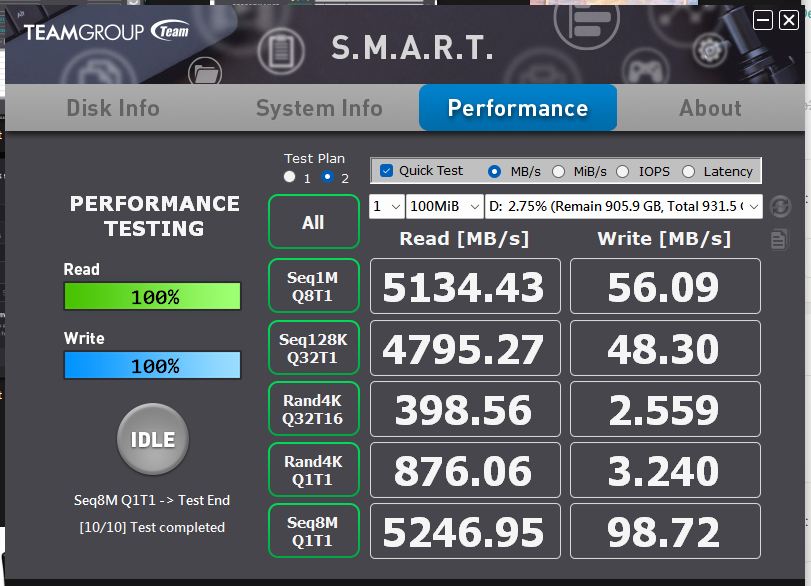Image resolution: width=811 pixels, height=586 pixels.
Task: Start the Seq128K Q32T1 test
Action: point(314,348)
